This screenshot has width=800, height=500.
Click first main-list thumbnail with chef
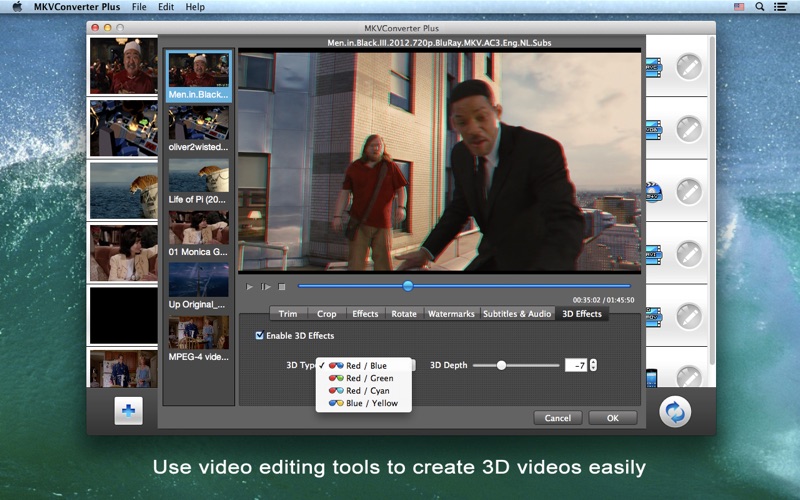(x=123, y=66)
